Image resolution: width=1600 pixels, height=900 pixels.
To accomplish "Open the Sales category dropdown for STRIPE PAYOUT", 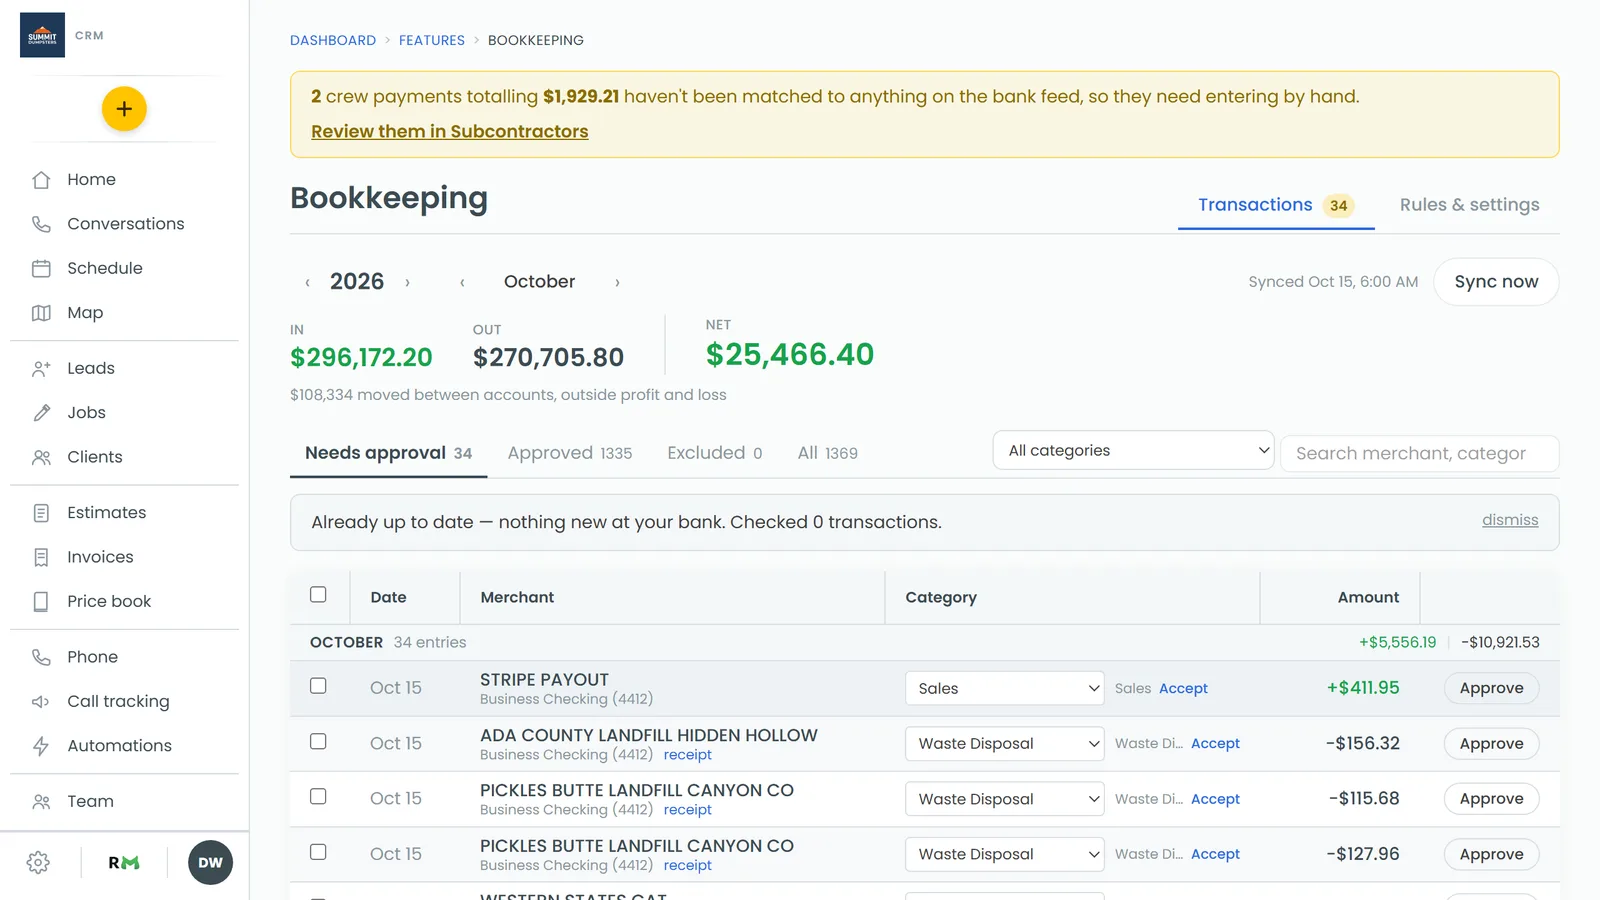I will coord(1005,688).
